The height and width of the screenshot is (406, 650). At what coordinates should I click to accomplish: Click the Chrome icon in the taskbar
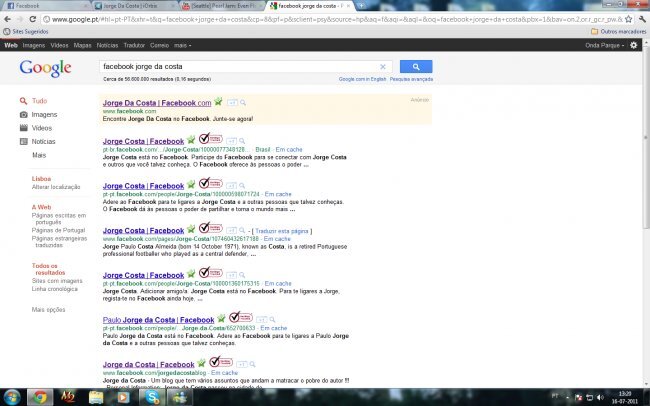coord(40,397)
